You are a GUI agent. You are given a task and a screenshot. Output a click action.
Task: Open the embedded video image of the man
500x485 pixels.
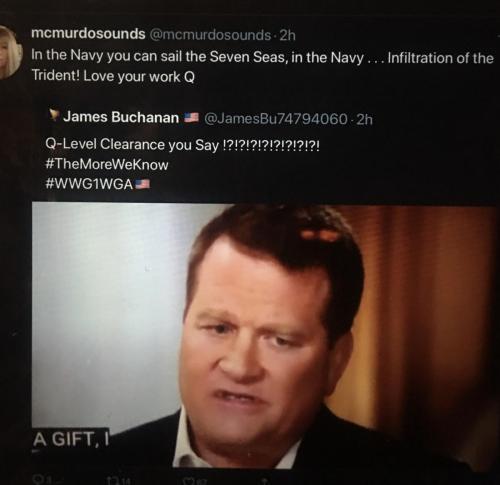(x=264, y=335)
